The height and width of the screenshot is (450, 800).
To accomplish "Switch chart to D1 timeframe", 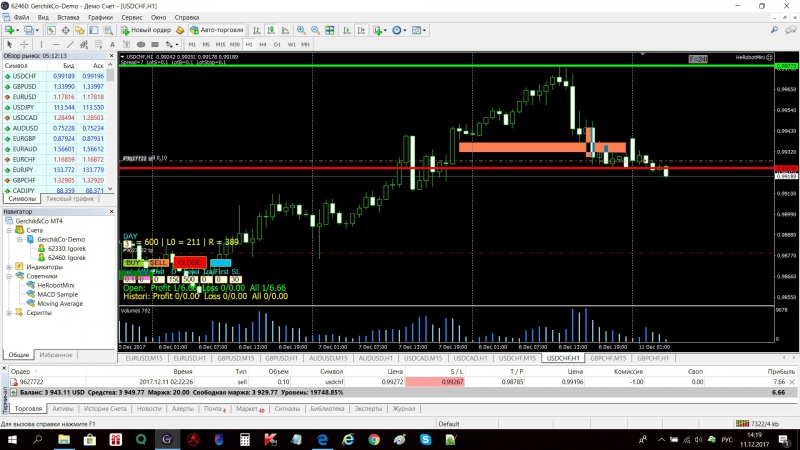I will [277, 44].
